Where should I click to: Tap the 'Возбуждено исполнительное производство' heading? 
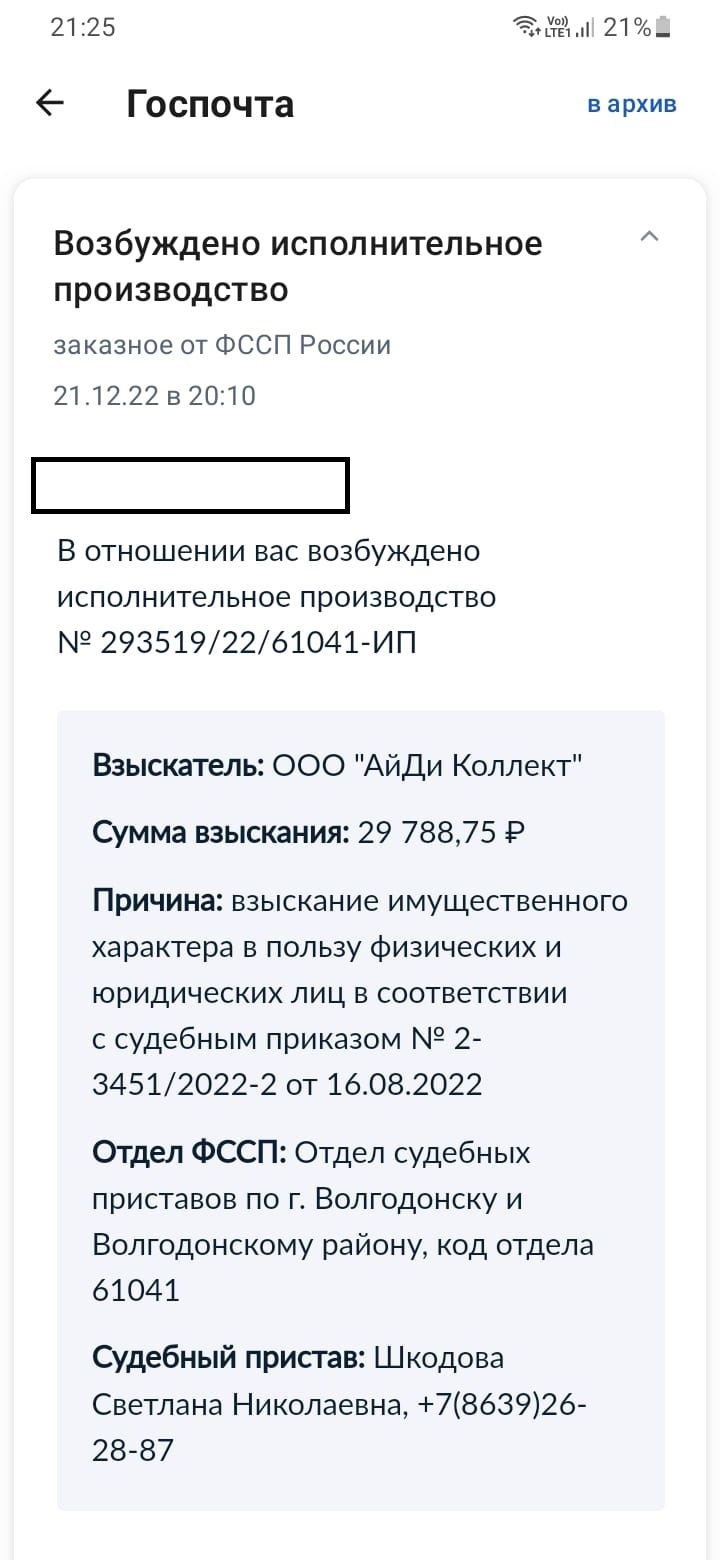click(297, 266)
